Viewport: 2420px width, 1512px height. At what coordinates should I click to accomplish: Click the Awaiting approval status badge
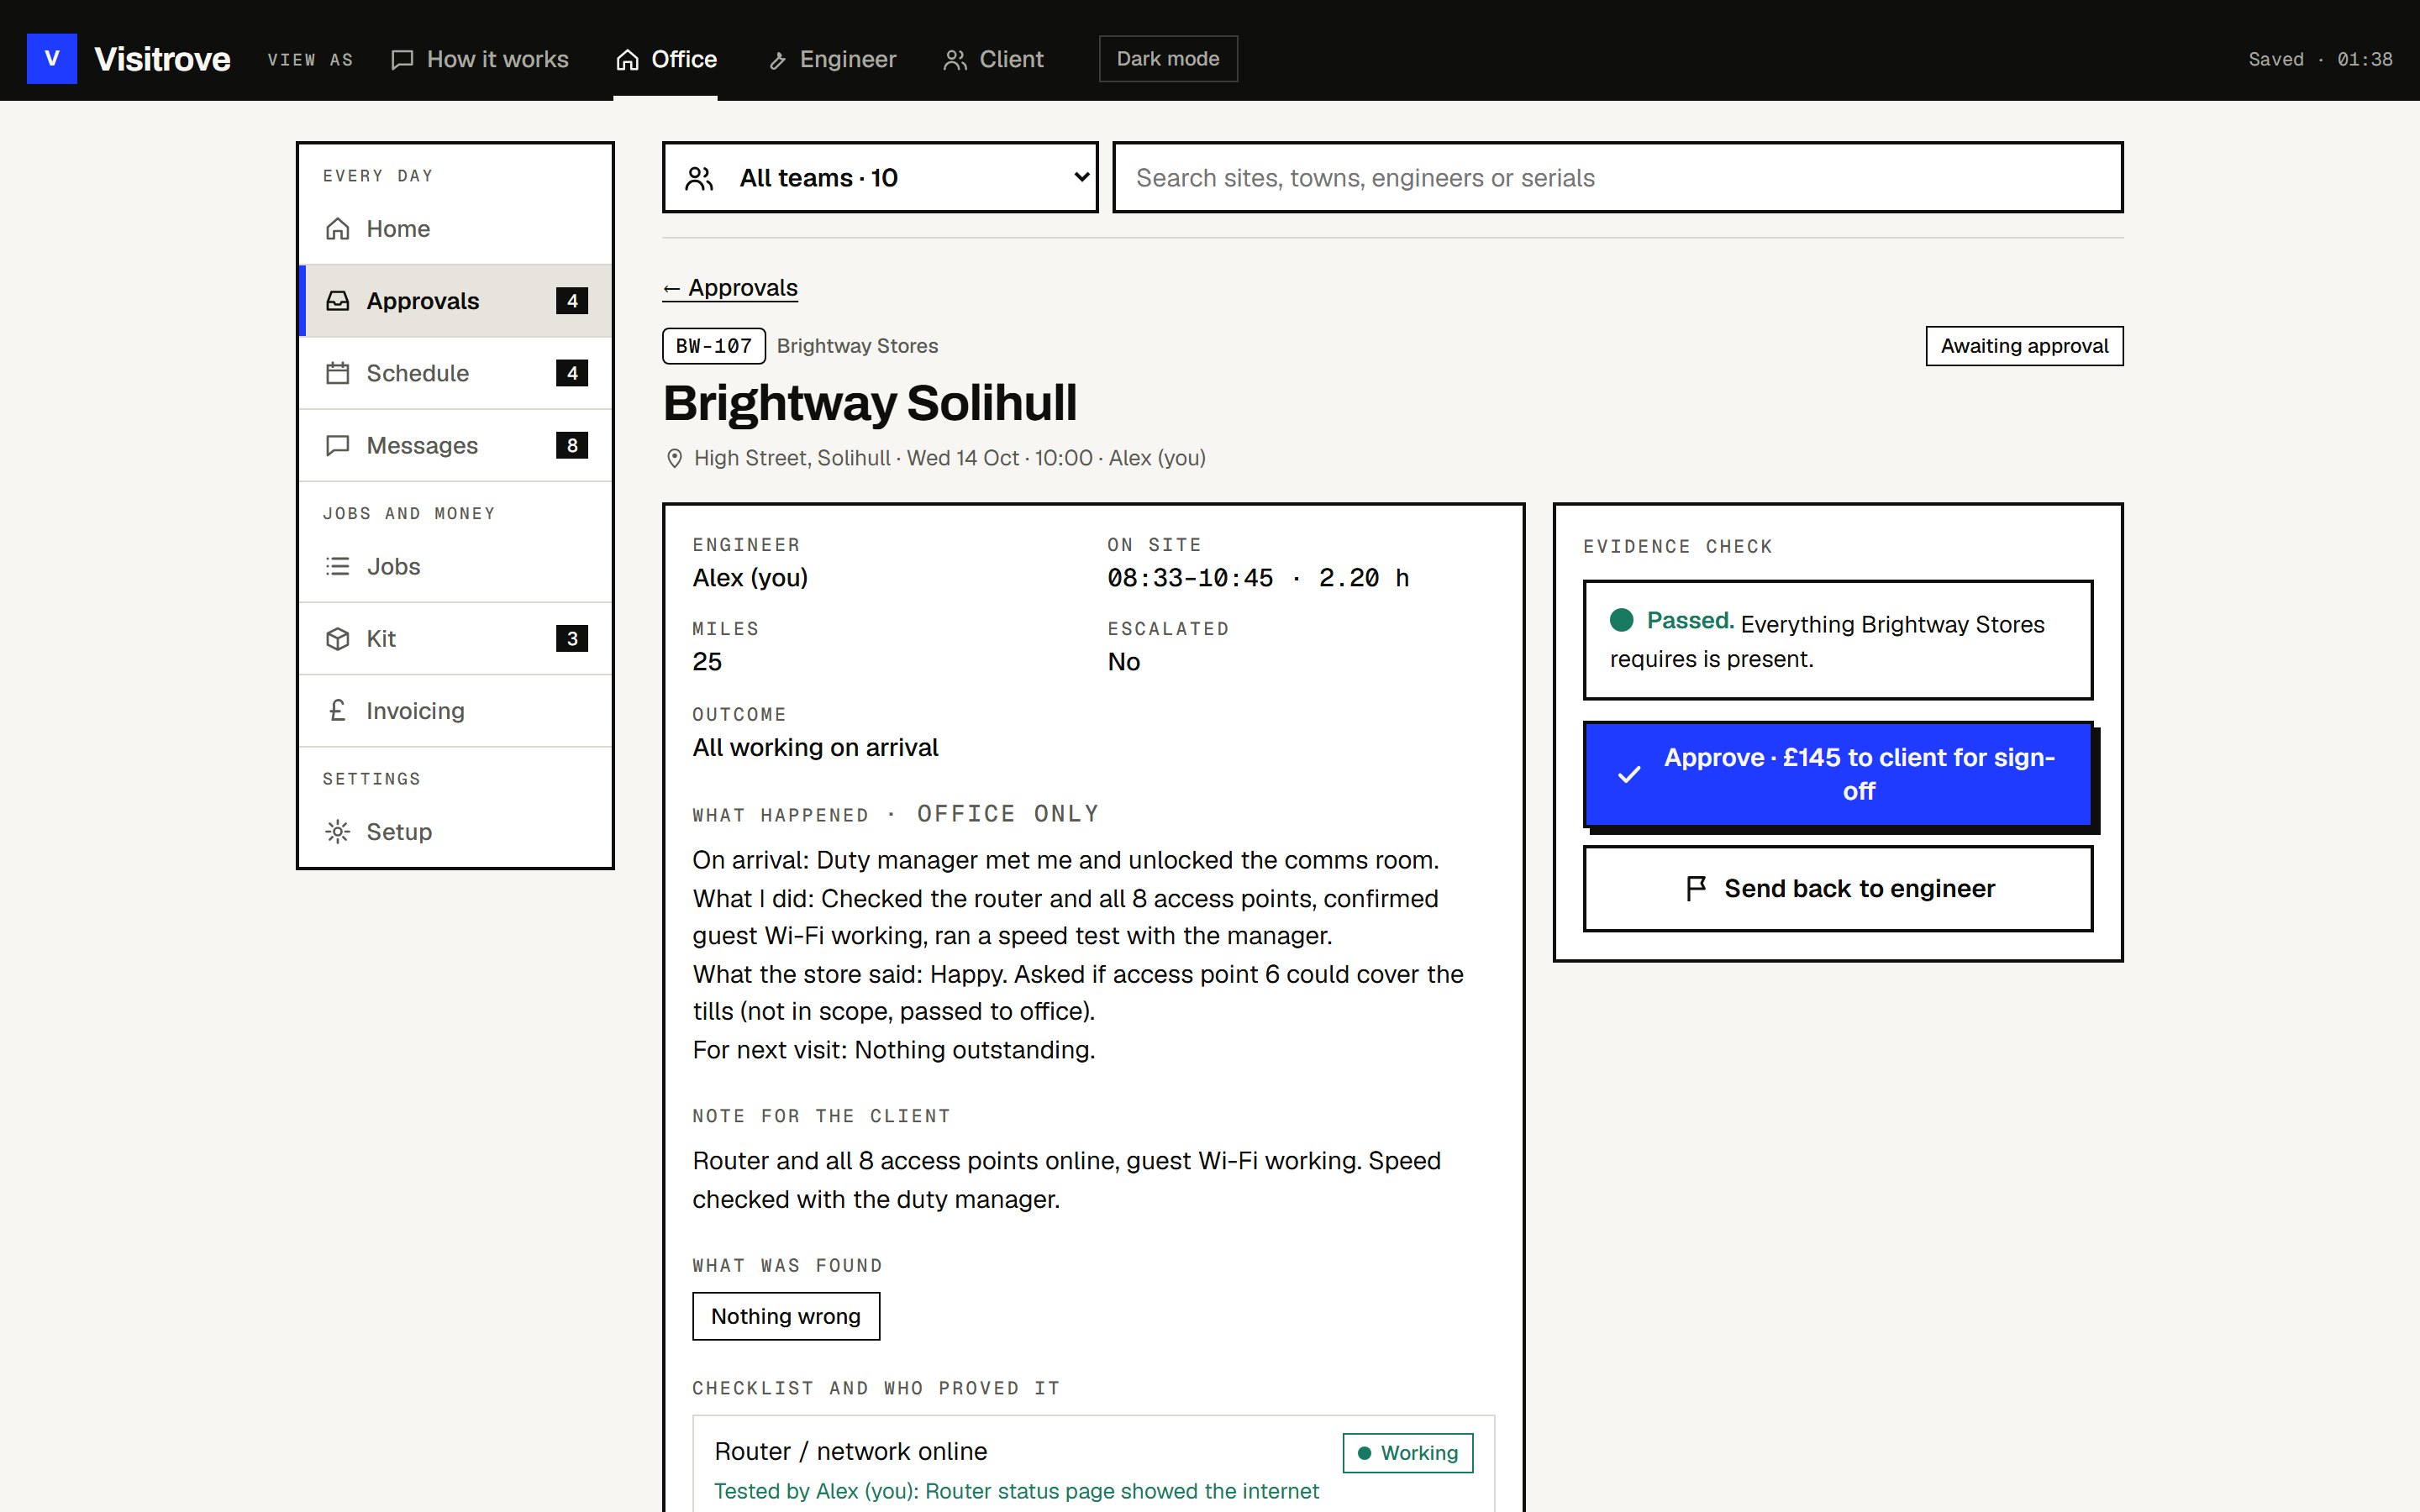[2024, 346]
